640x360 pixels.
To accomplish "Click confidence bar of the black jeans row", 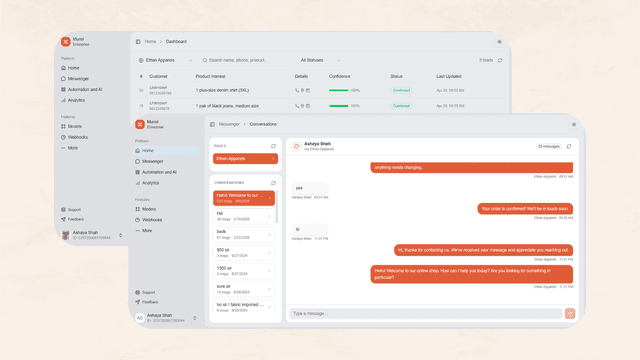I will 338,106.
